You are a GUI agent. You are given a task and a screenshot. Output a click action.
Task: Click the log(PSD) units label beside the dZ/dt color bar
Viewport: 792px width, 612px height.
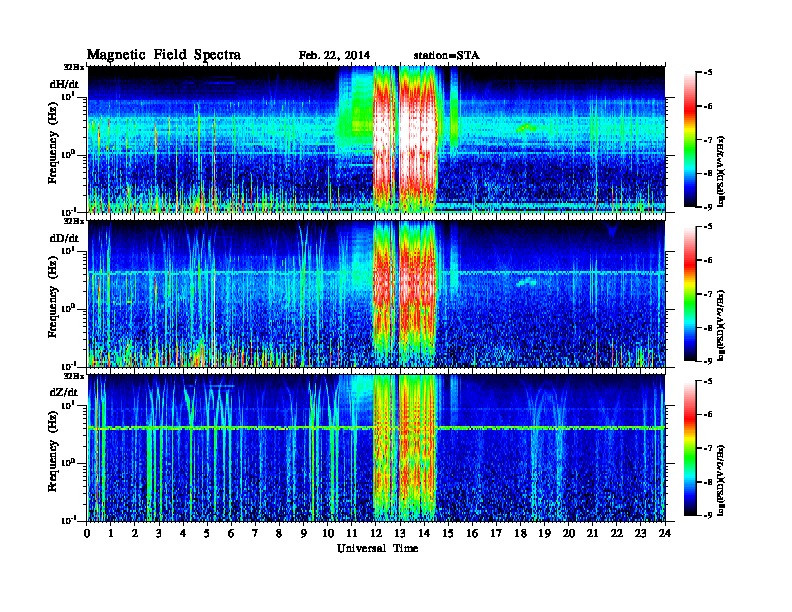pyautogui.click(x=722, y=479)
